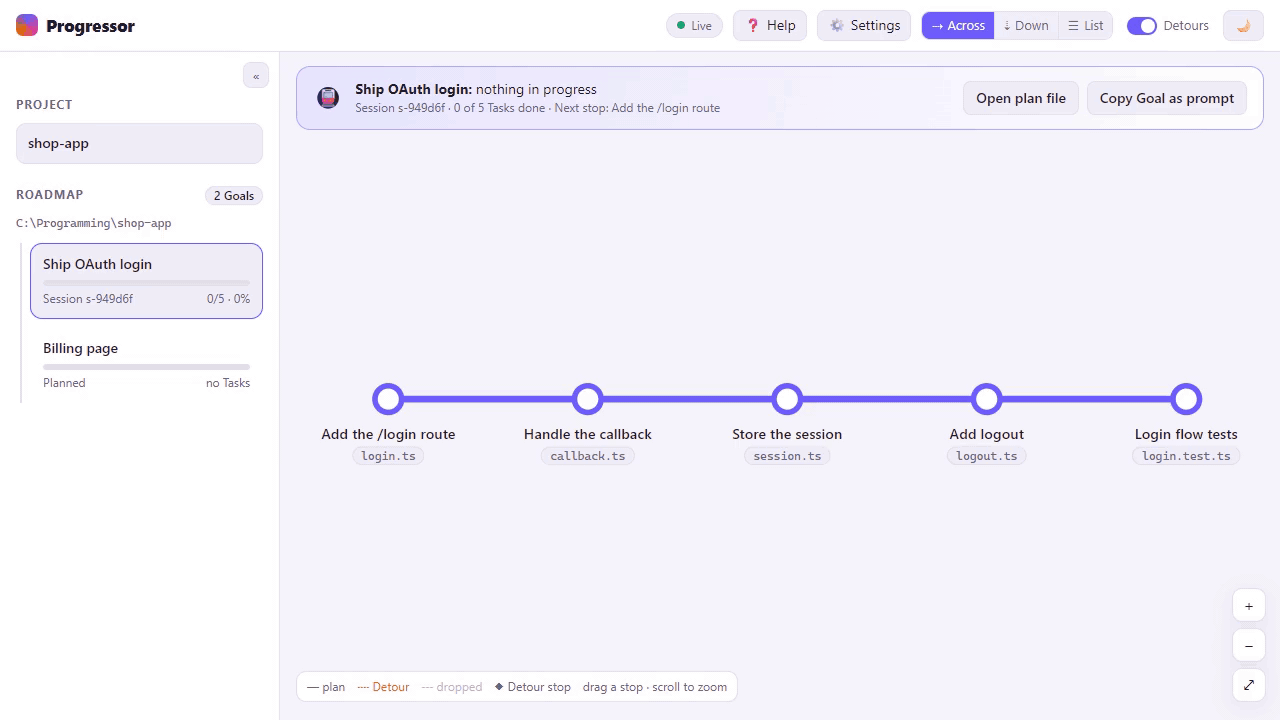Click the logout.ts file chip
The image size is (1280, 720).
(987, 456)
